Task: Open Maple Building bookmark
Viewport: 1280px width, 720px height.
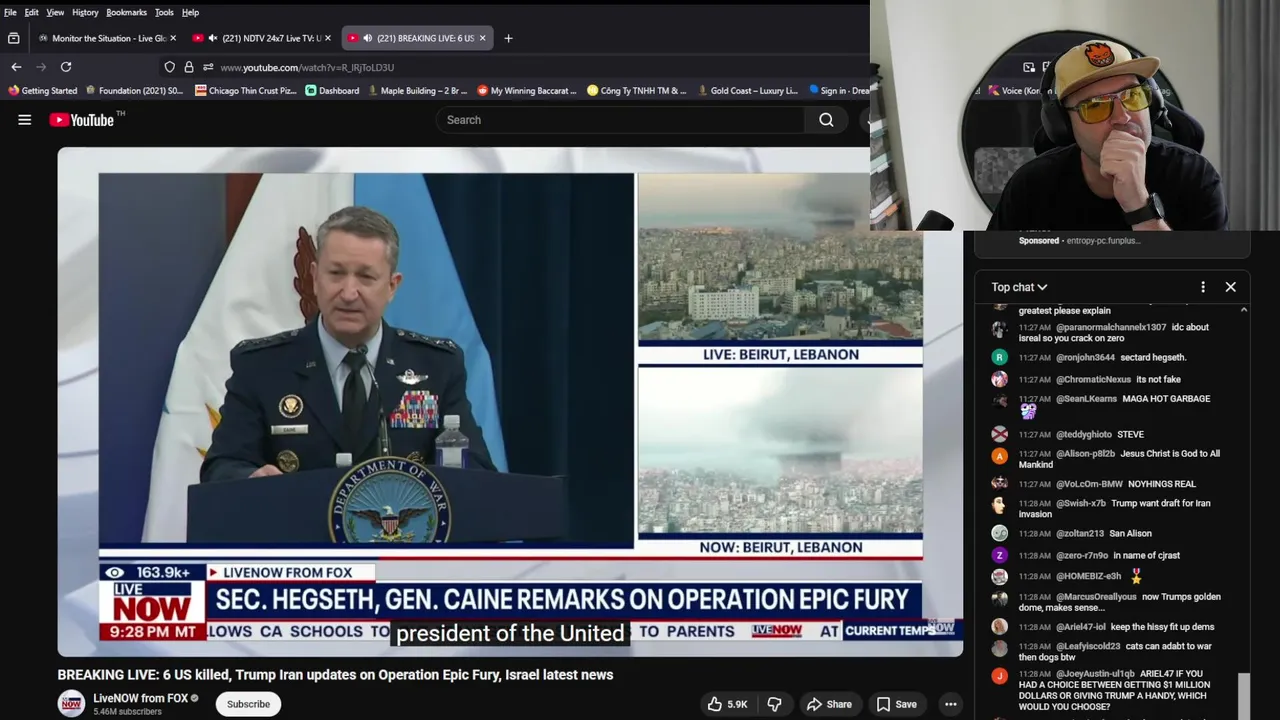Action: (417, 90)
